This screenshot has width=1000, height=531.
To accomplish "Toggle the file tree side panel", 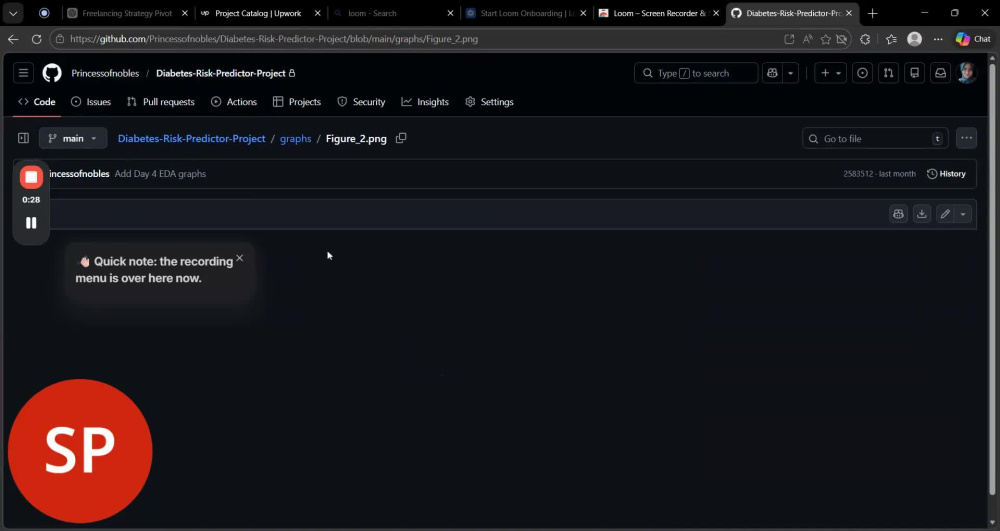I will [x=24, y=138].
